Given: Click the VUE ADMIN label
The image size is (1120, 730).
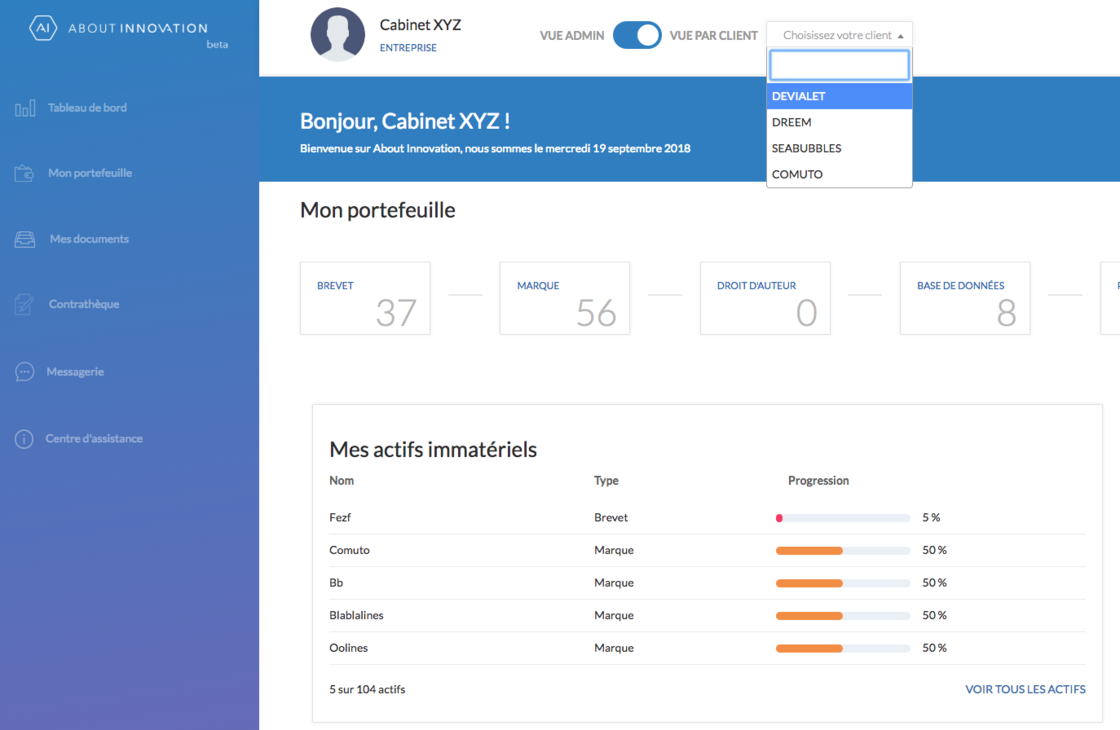Looking at the screenshot, I should pos(572,36).
